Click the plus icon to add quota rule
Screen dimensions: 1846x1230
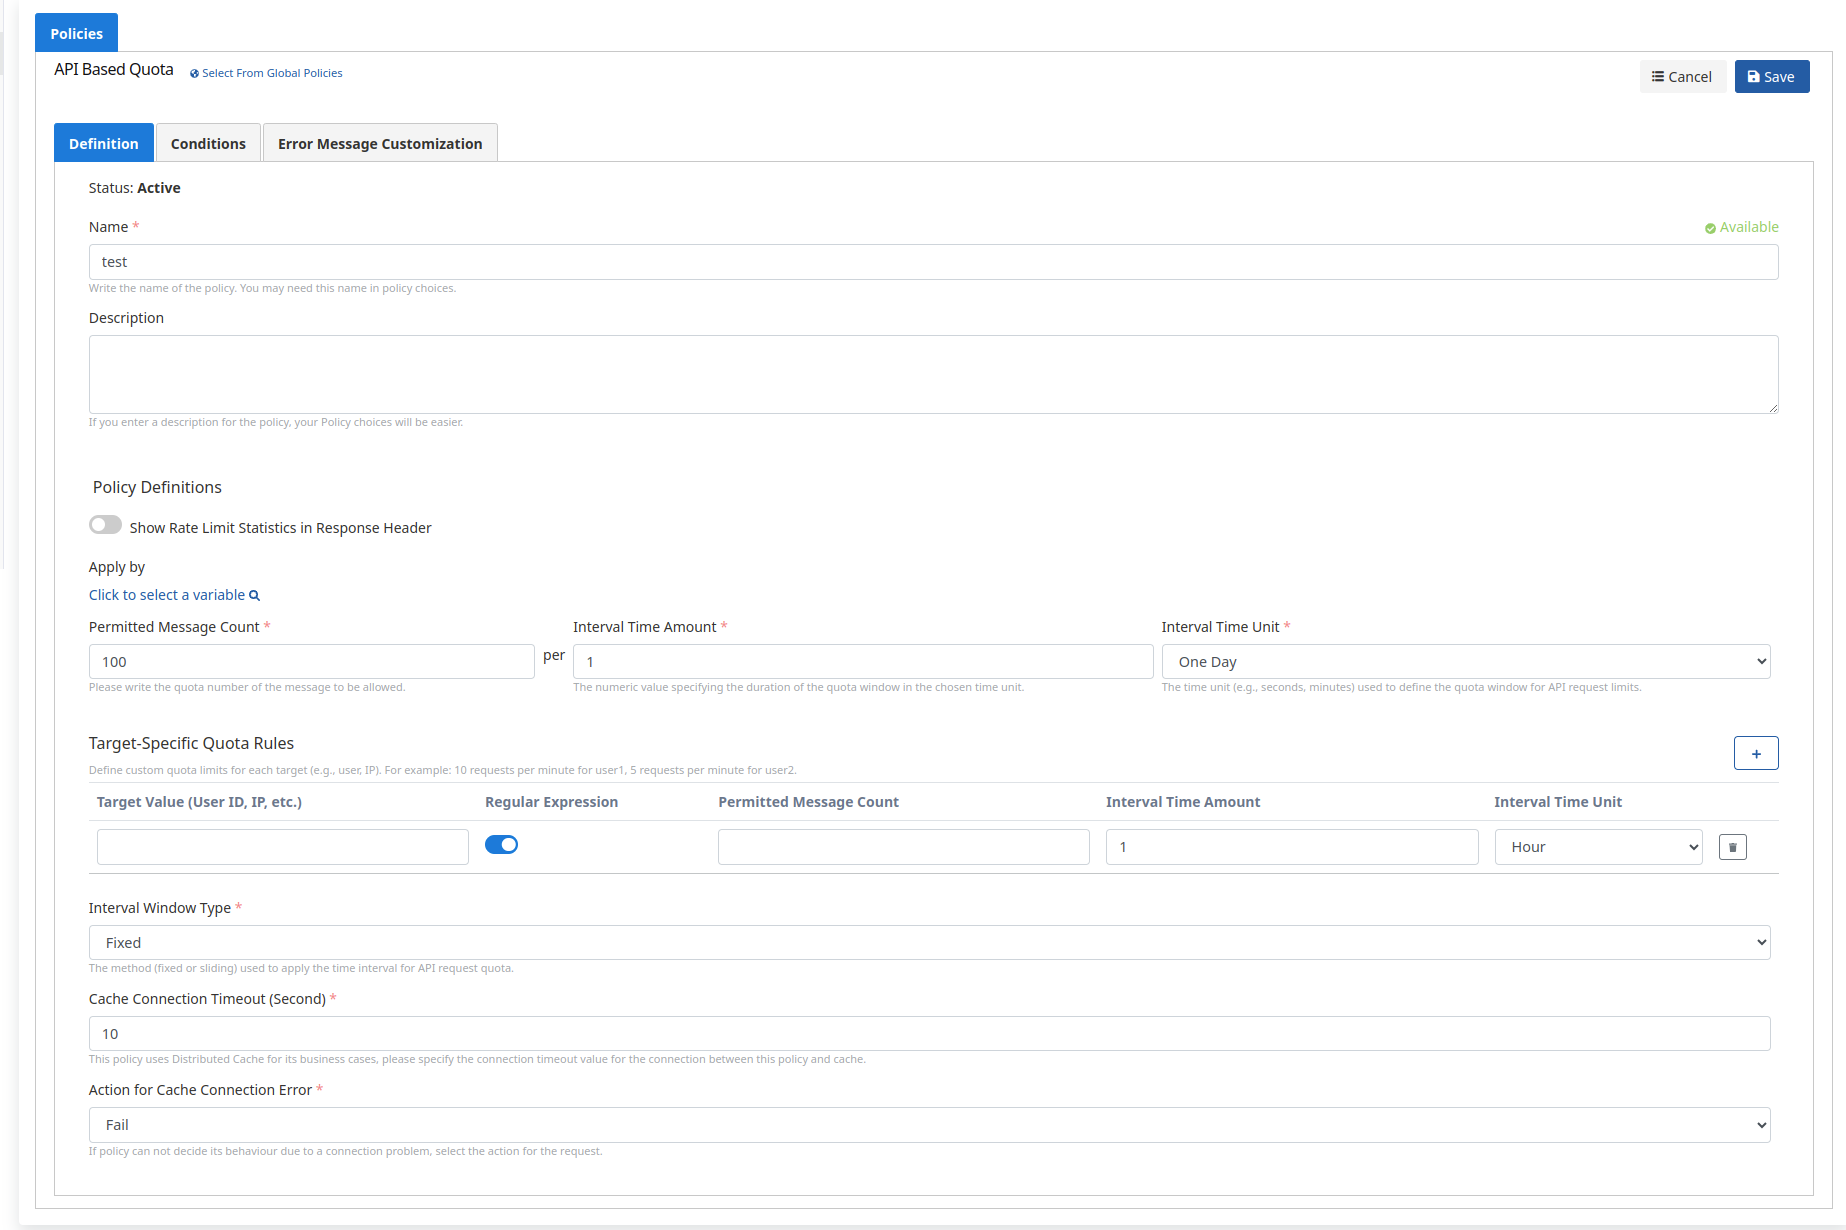coord(1755,753)
